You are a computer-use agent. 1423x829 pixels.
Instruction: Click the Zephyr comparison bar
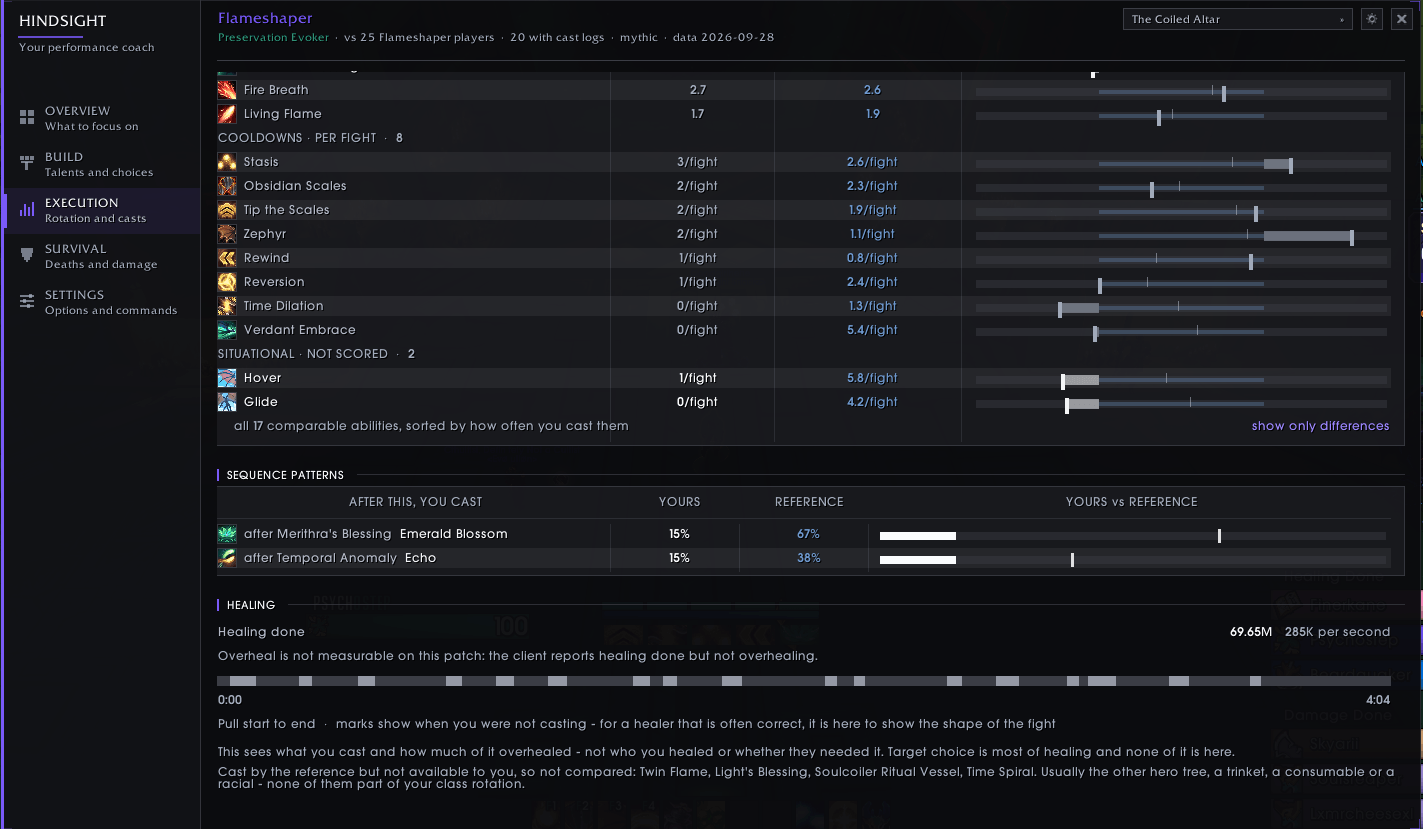pyautogui.click(x=1182, y=236)
